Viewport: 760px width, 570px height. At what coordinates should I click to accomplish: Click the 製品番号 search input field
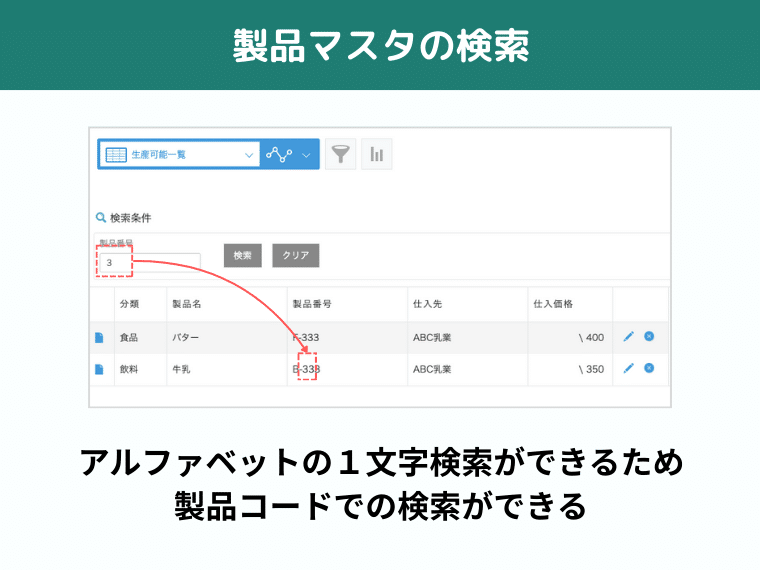click(150, 263)
